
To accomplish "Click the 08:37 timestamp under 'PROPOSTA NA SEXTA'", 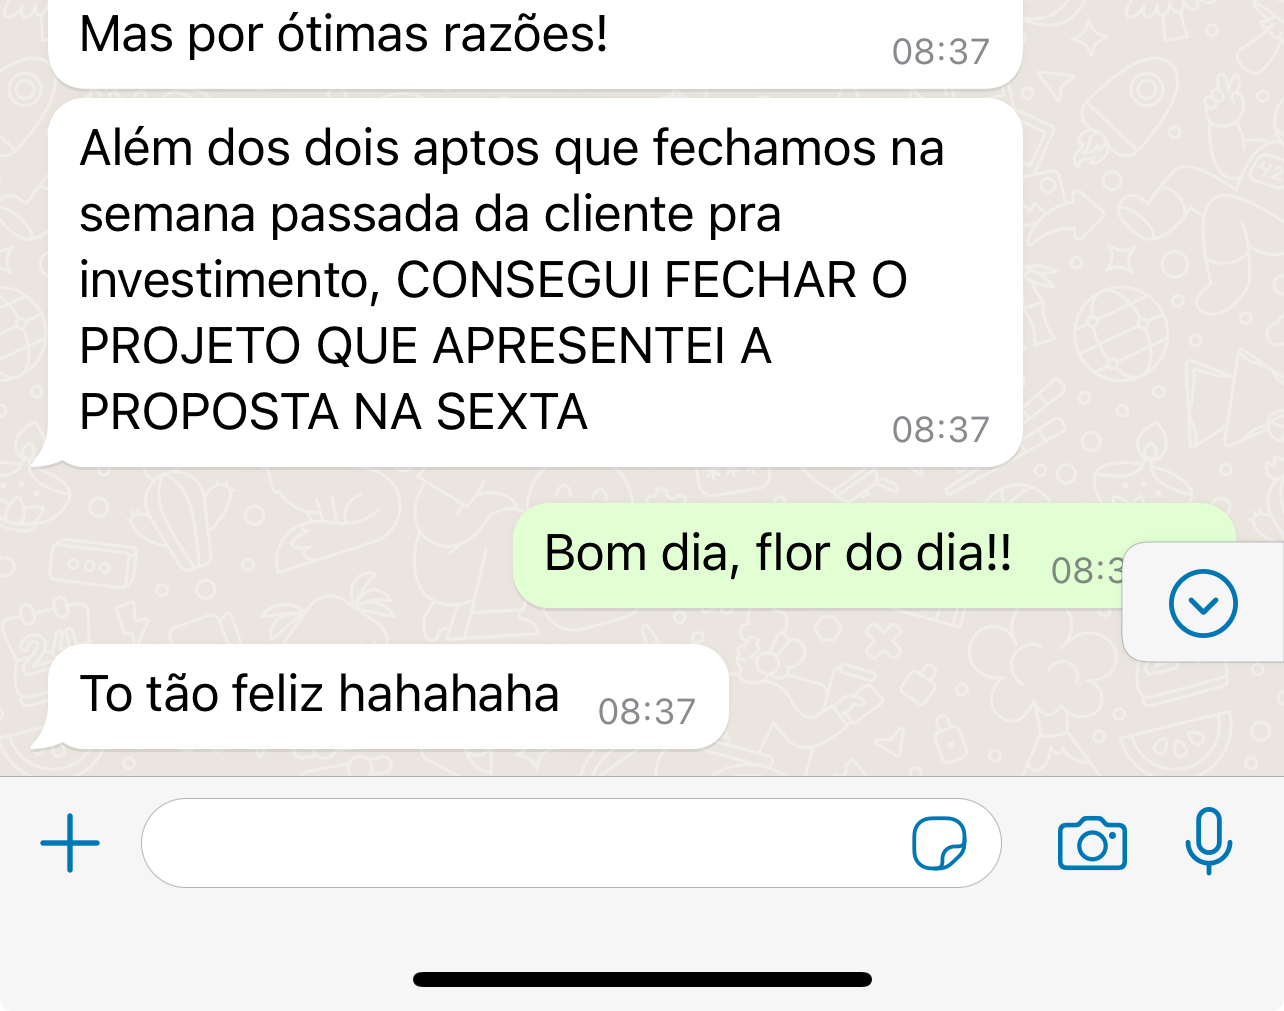I will point(940,429).
